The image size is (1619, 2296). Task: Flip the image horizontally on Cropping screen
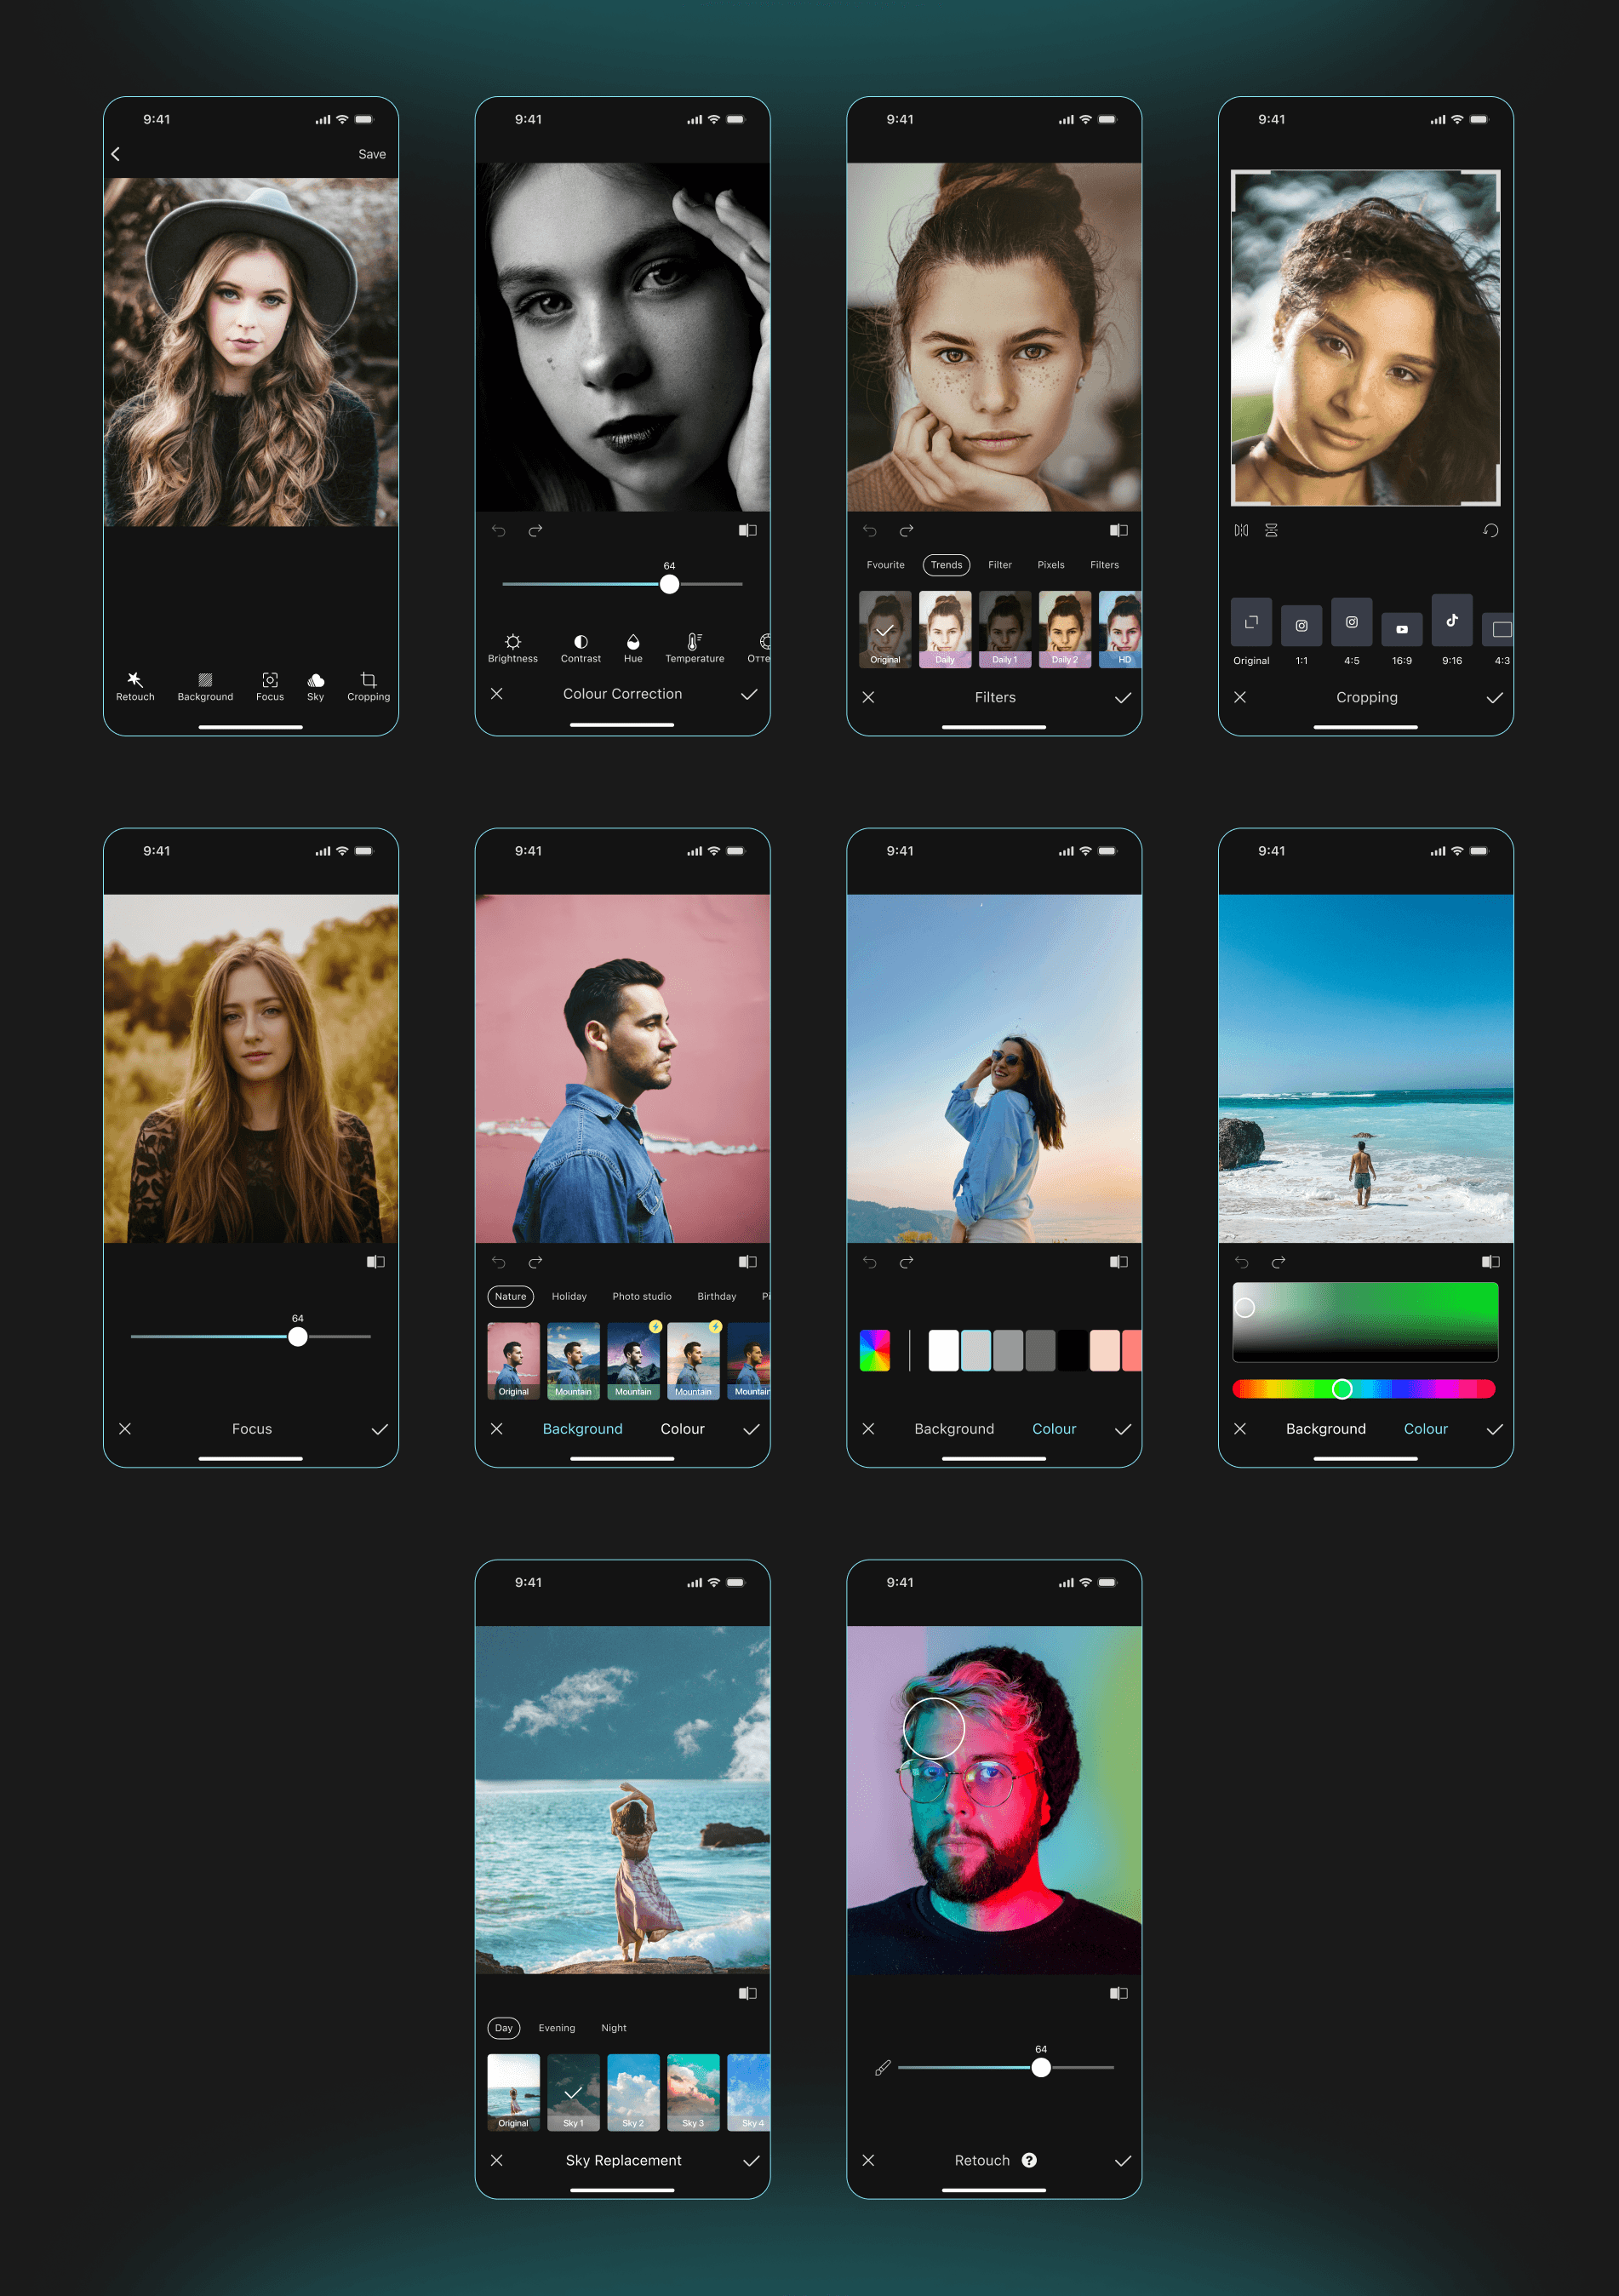point(1241,530)
